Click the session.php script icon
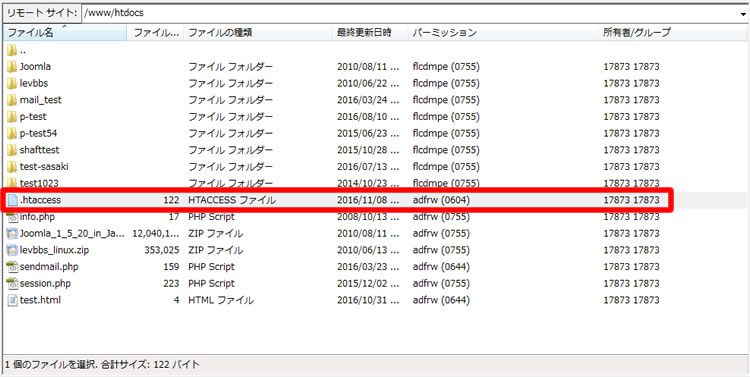This screenshot has height=377, width=750. pyautogui.click(x=12, y=283)
